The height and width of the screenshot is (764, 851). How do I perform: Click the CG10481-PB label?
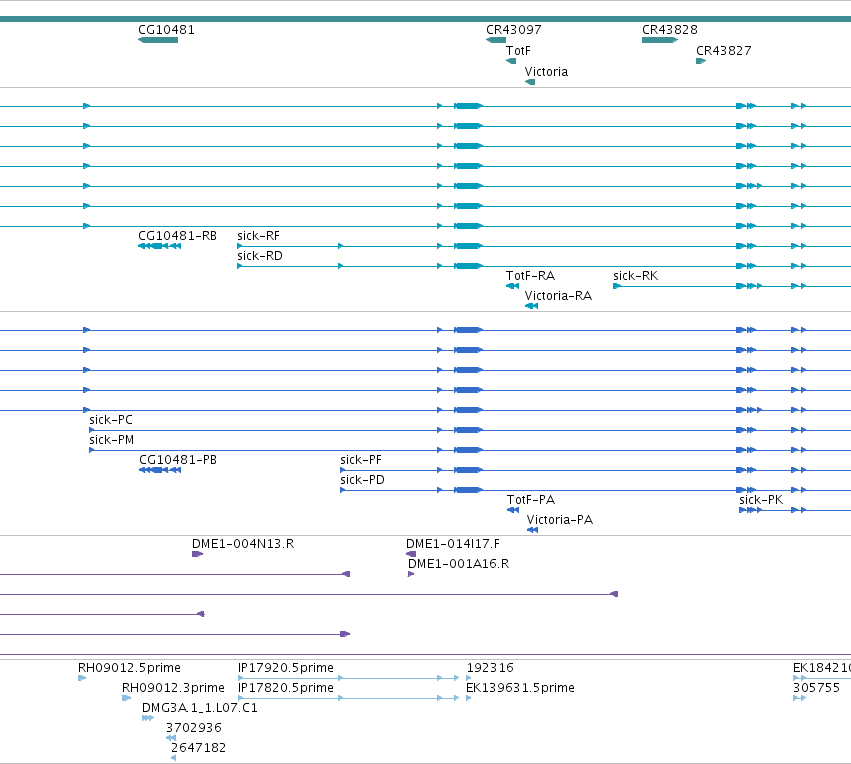(177, 460)
